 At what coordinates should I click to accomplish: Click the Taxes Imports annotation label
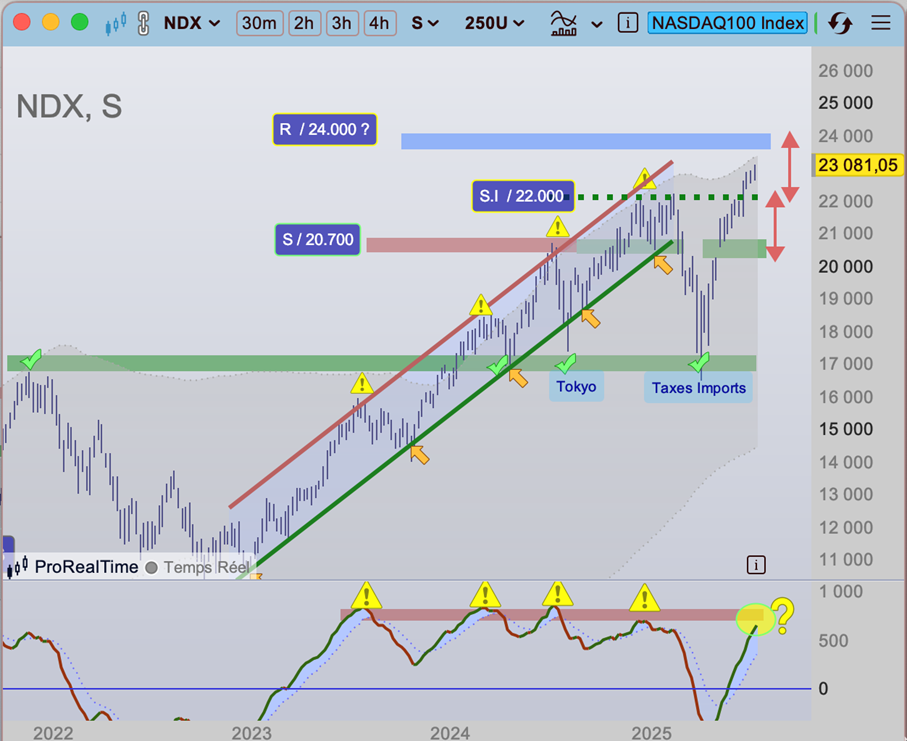(699, 388)
